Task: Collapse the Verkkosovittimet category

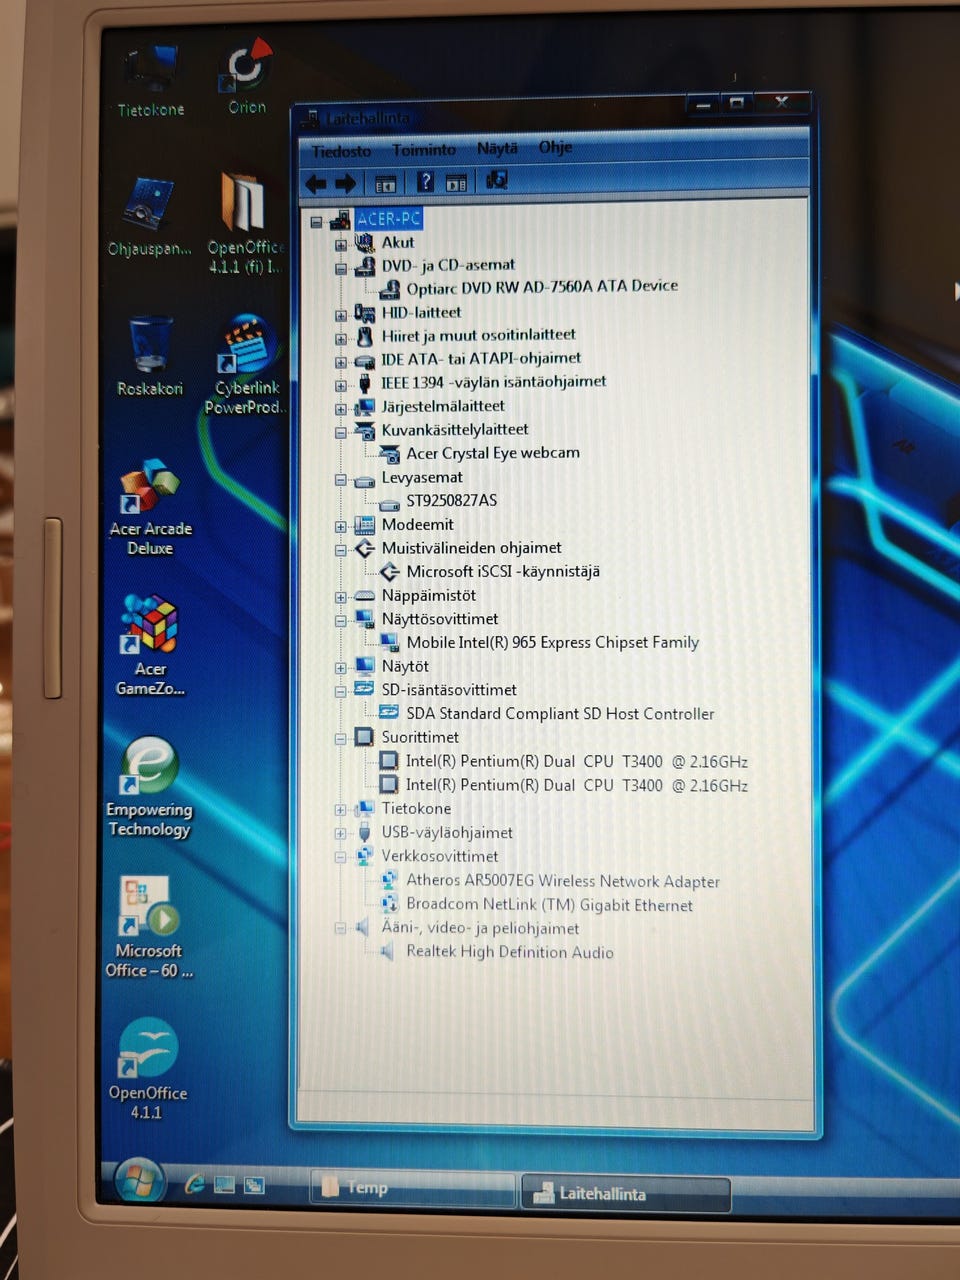Action: 341,857
